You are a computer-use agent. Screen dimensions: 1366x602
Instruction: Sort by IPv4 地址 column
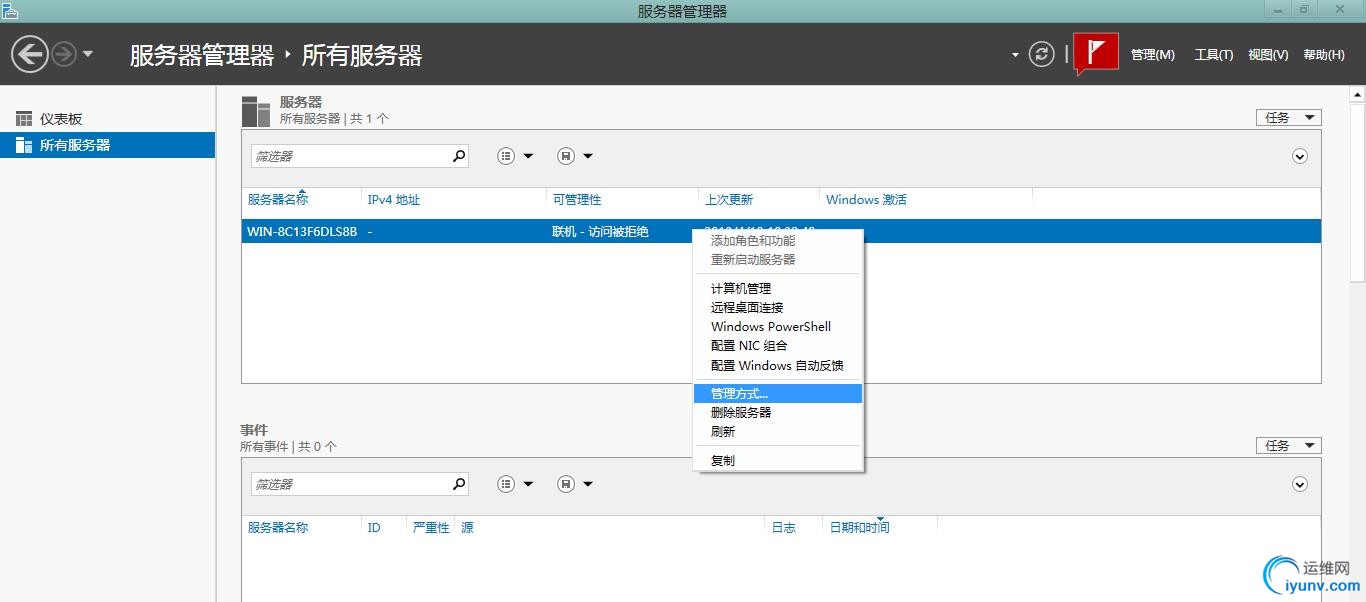(x=394, y=200)
